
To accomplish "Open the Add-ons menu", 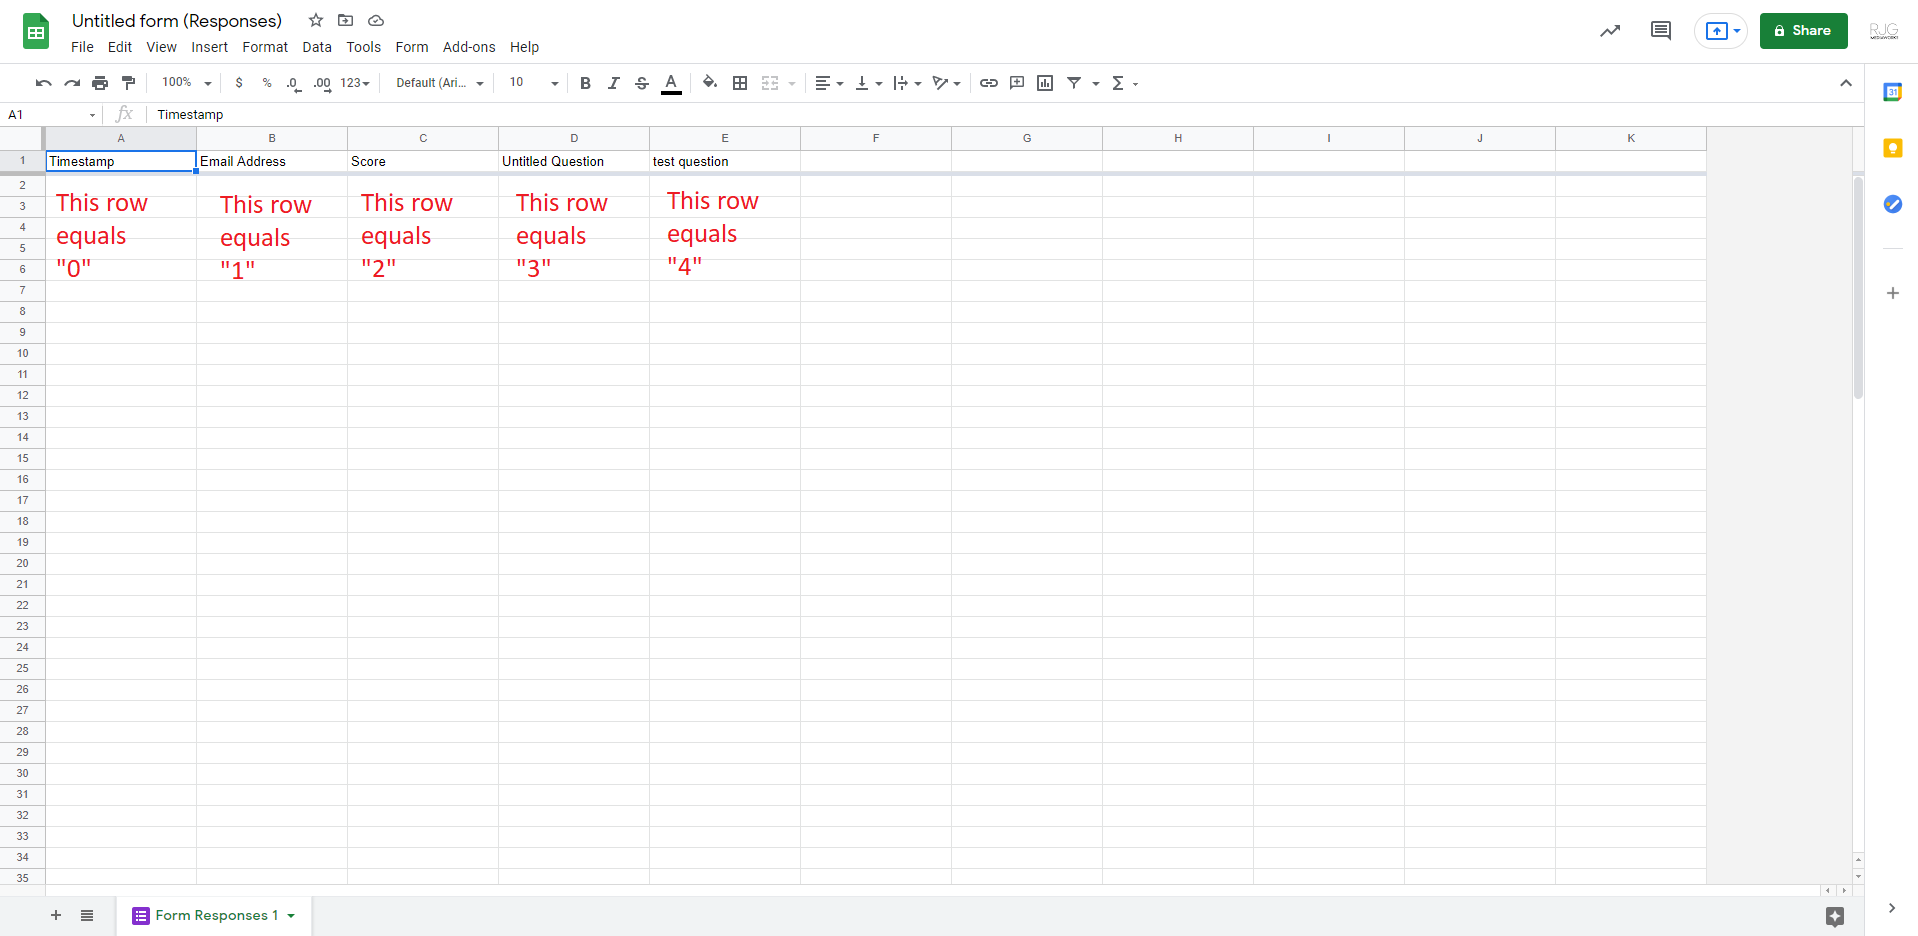I will (x=469, y=47).
